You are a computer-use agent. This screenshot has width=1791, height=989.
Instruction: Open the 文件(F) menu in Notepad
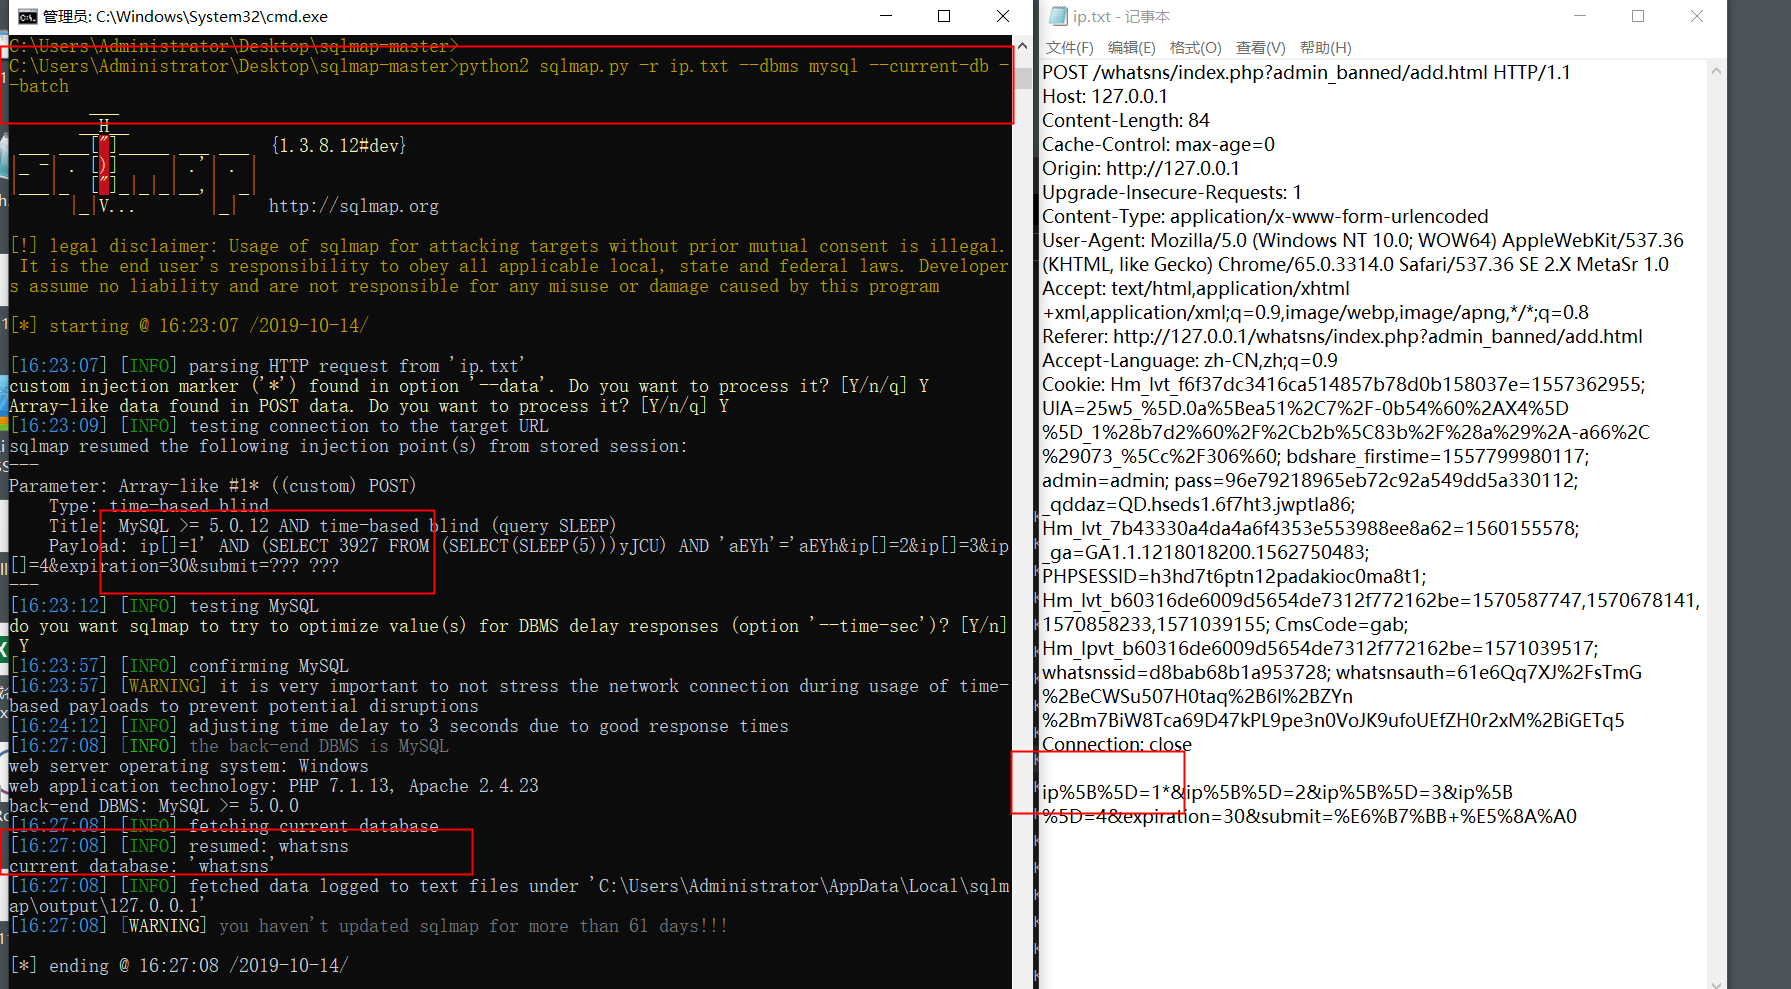coord(1069,48)
